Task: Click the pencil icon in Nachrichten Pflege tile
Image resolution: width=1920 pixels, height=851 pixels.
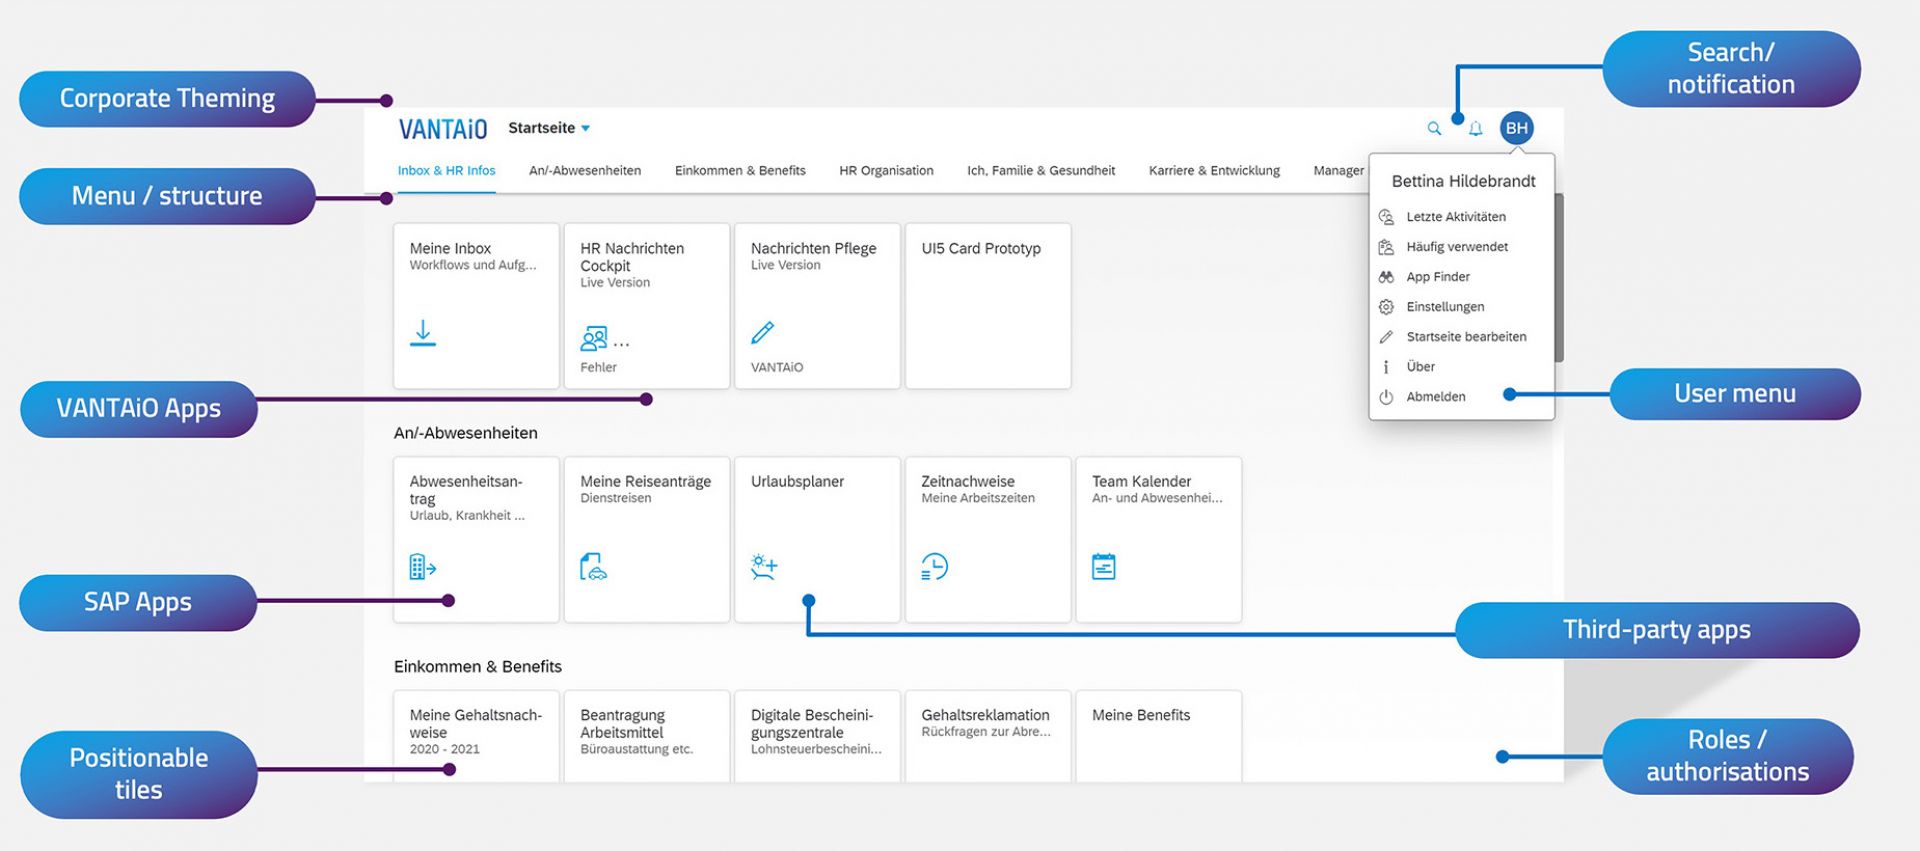Action: [762, 333]
